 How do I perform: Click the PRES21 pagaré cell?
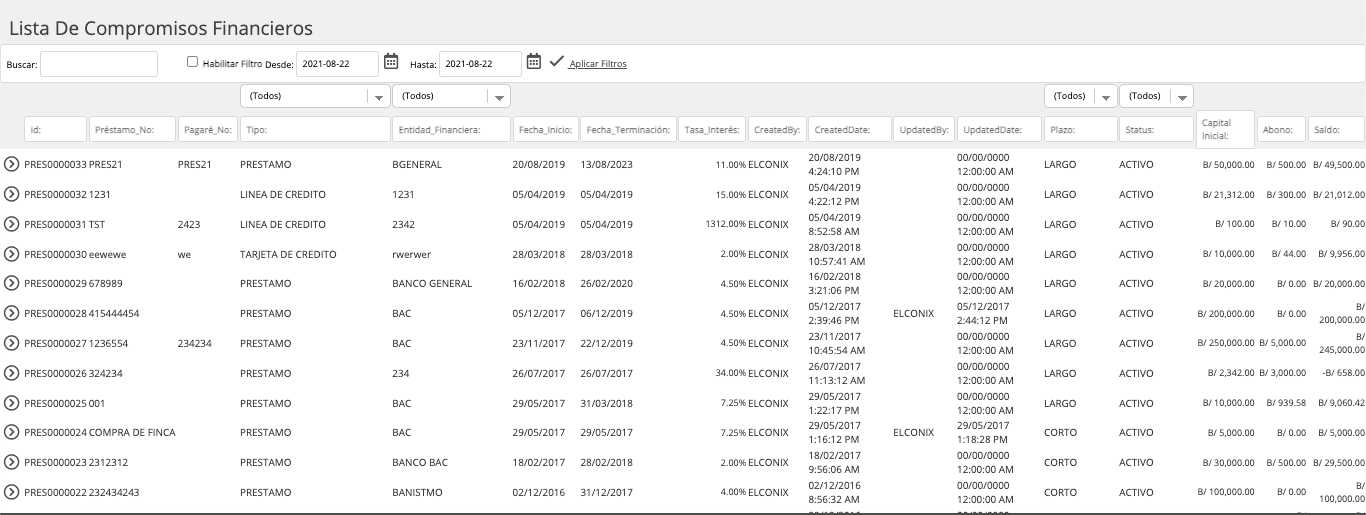coord(194,164)
